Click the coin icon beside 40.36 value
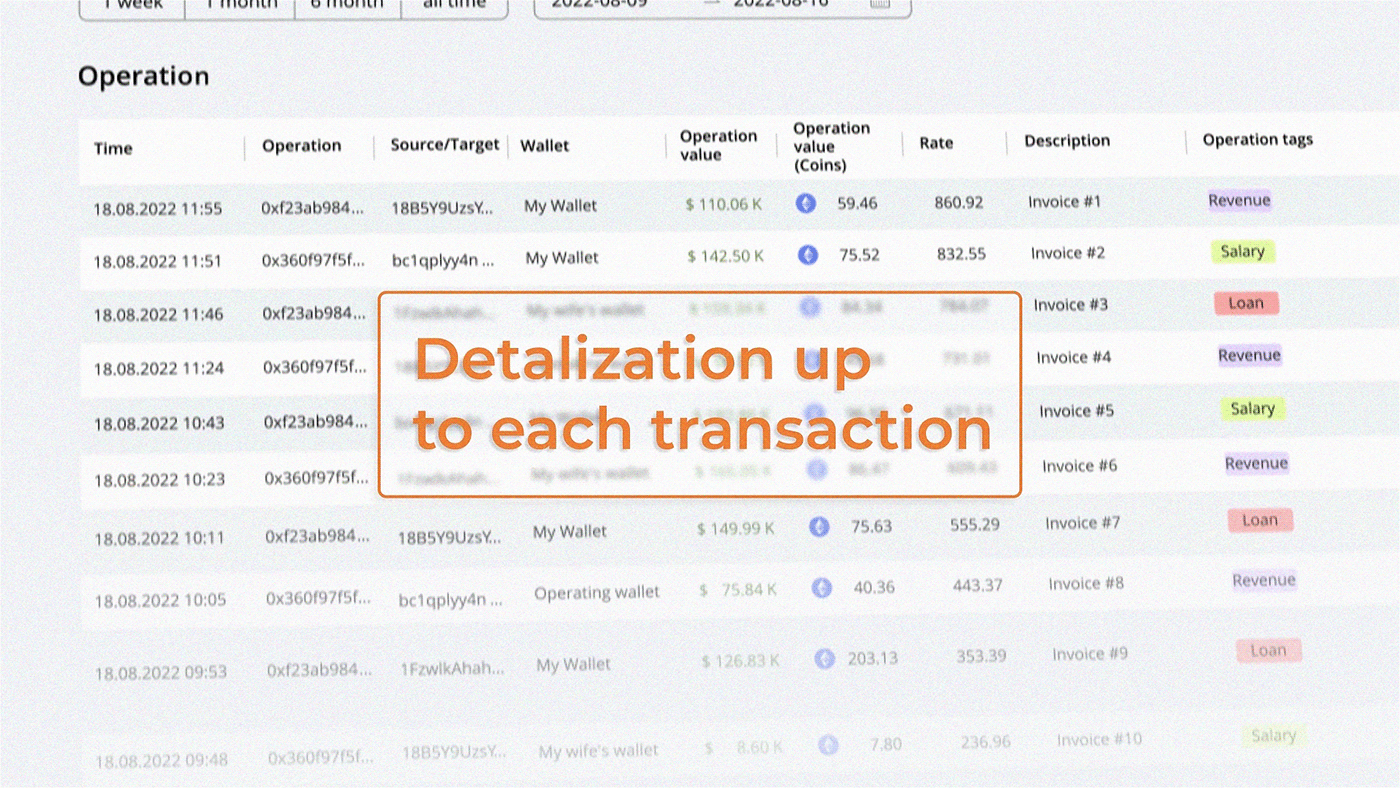Screen dimensions: 1400x788 (822, 587)
